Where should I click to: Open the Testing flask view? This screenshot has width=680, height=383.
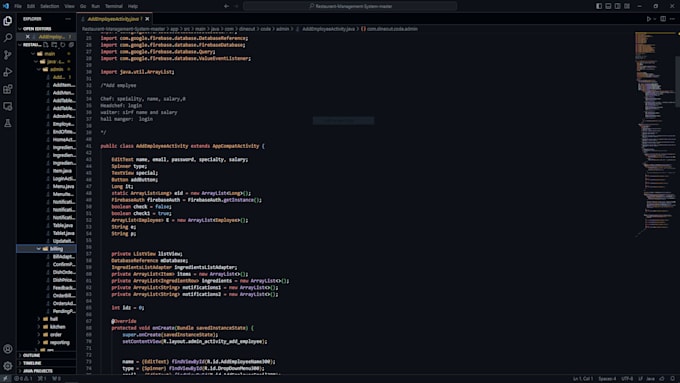click(8, 123)
